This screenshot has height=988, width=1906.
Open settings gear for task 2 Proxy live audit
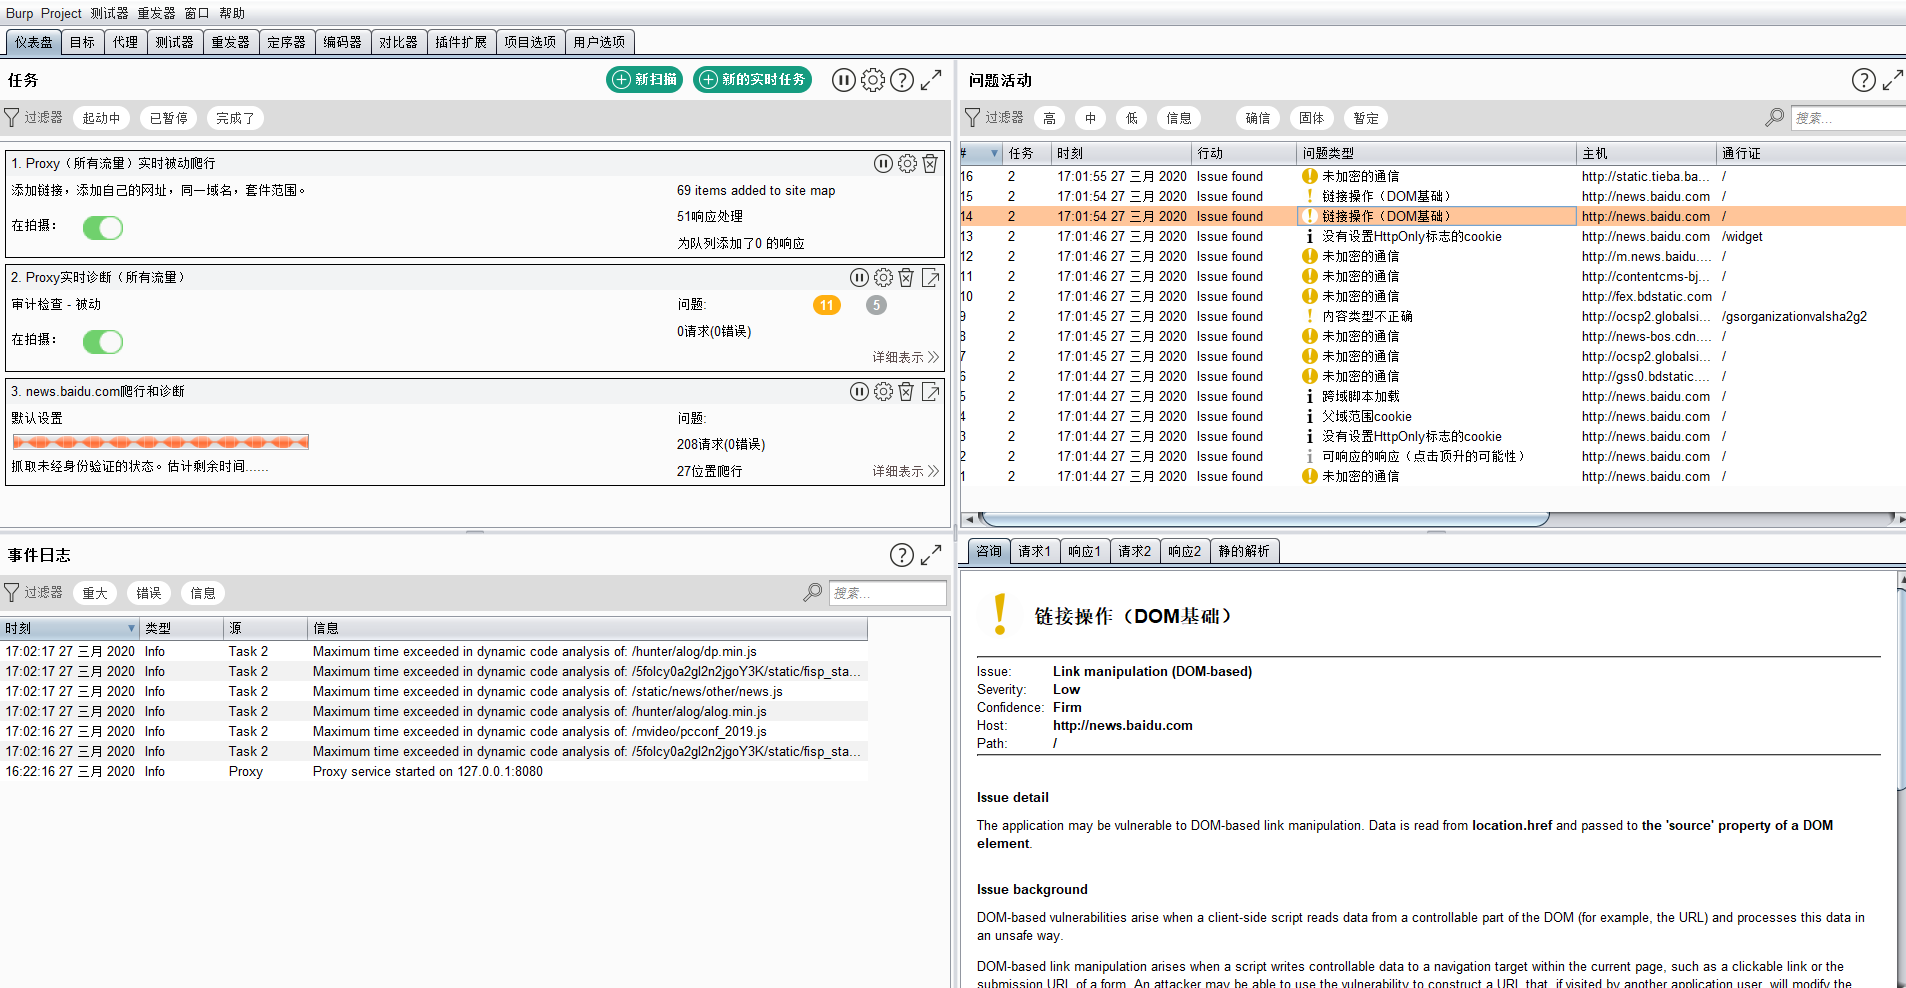(883, 277)
